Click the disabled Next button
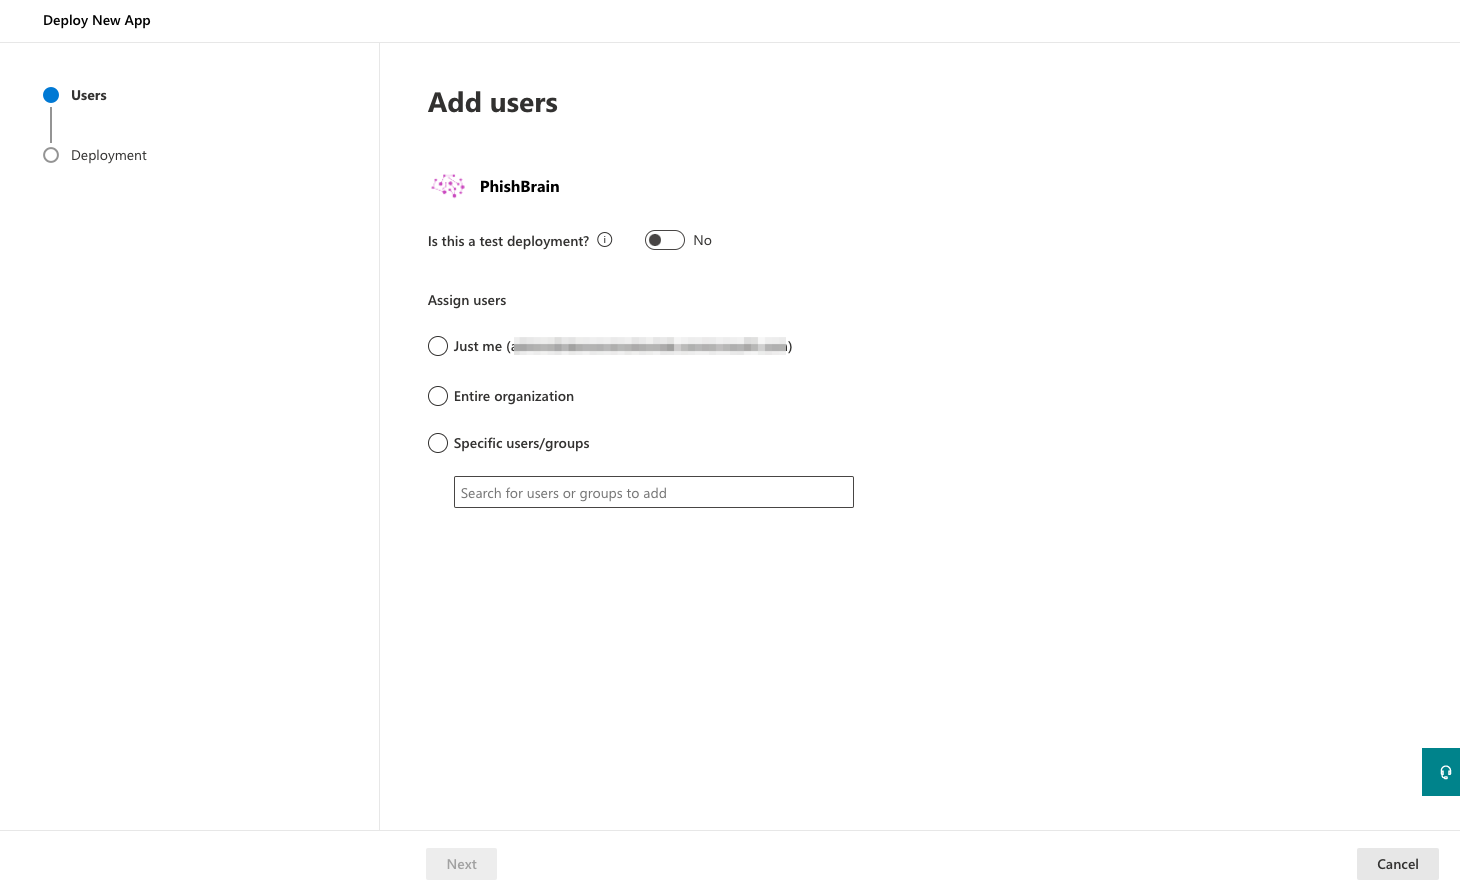This screenshot has height=891, width=1460. (x=461, y=864)
